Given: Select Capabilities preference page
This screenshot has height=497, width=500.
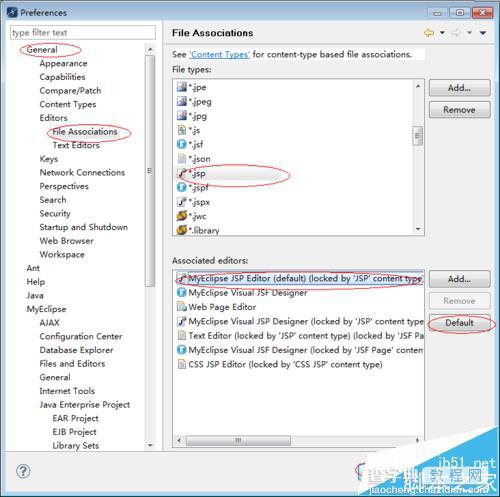Looking at the screenshot, I should tap(62, 77).
